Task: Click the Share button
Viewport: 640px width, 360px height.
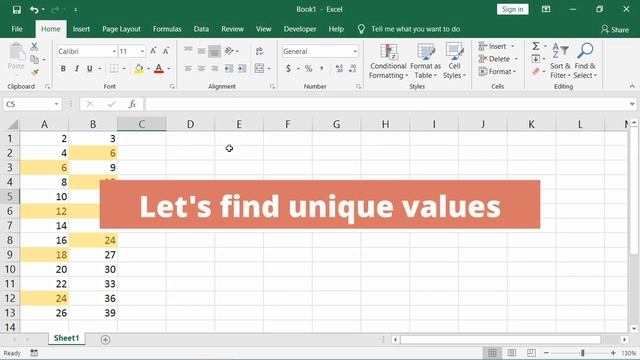Action: click(x=614, y=29)
